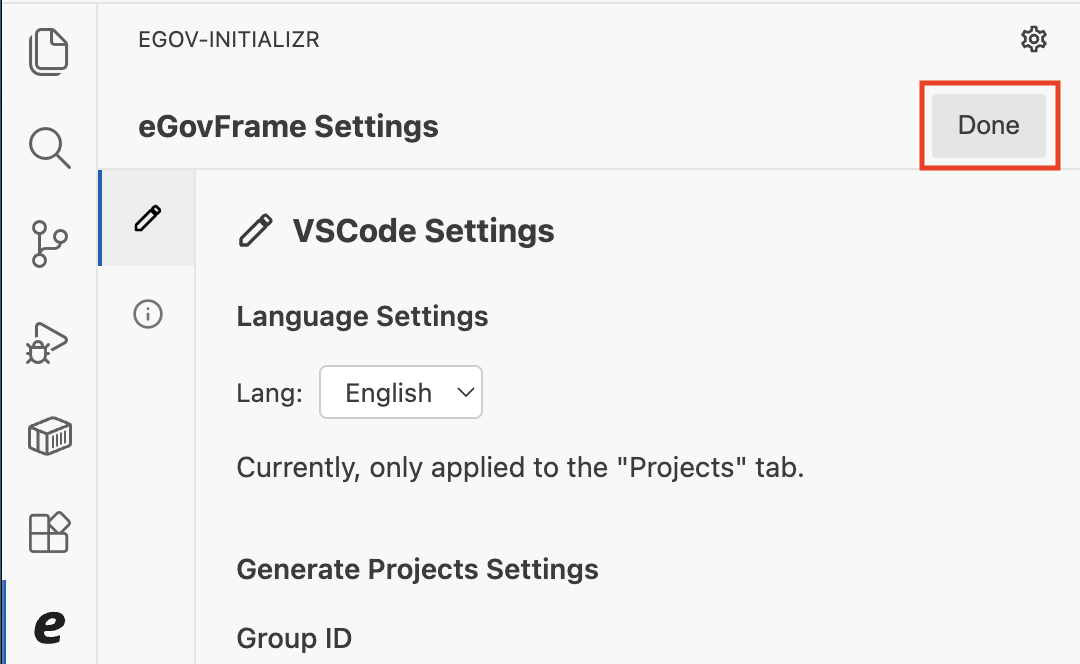
Task: Open the Lang dropdown set to English
Action: (400, 392)
